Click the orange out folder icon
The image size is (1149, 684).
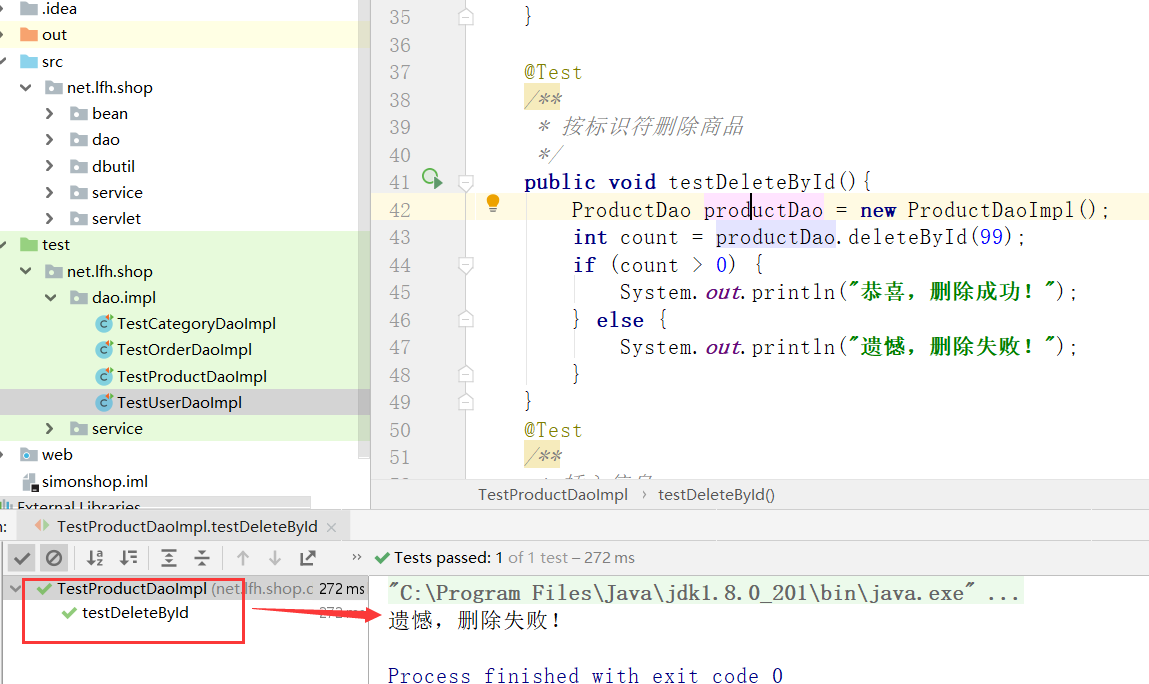29,34
